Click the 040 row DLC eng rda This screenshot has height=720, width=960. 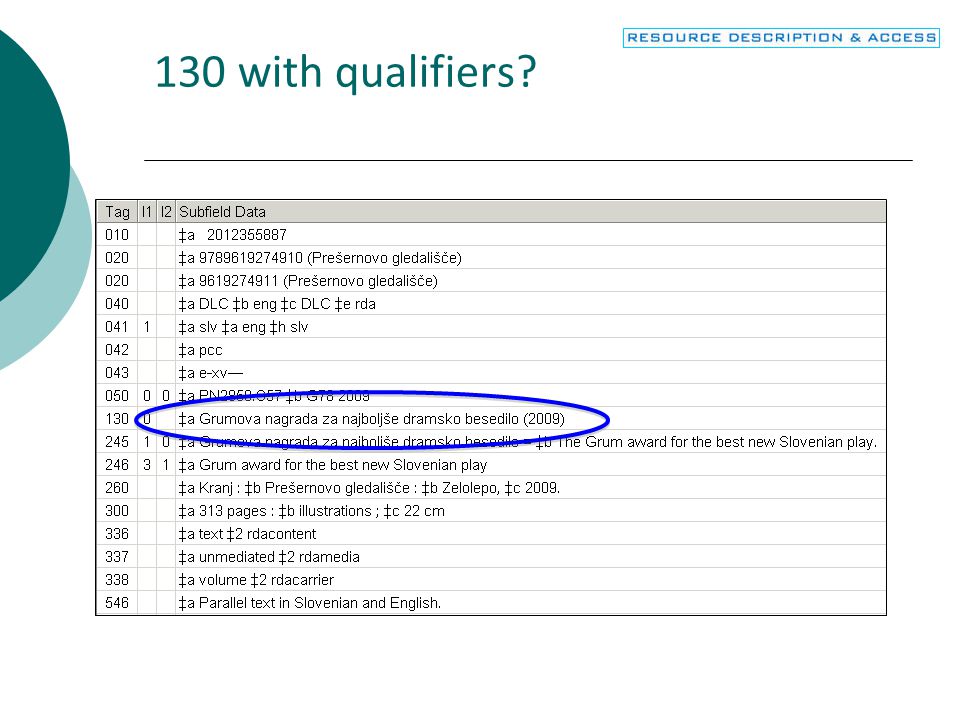[x=491, y=304]
